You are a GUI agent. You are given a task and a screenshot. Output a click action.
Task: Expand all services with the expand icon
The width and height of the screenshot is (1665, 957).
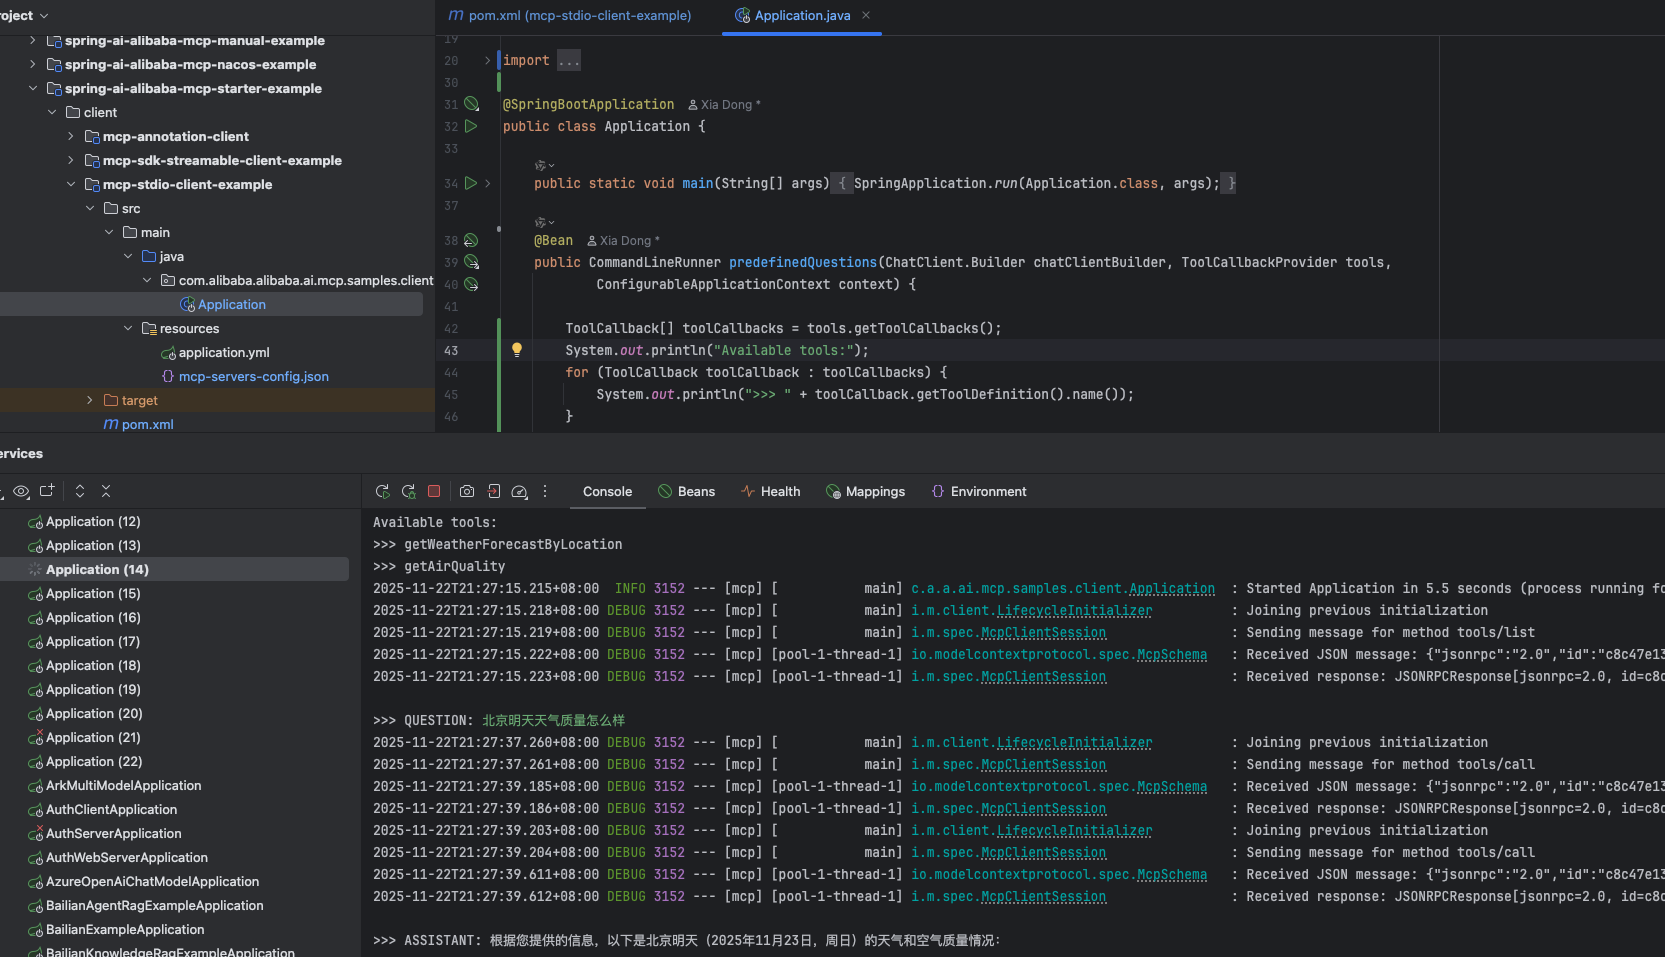80,491
